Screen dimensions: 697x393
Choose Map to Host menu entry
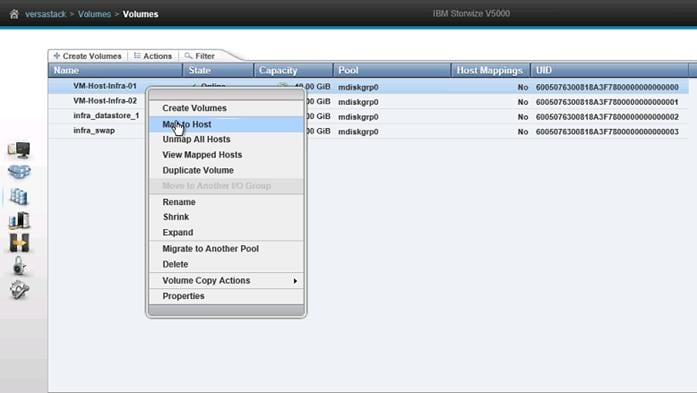tap(226, 124)
